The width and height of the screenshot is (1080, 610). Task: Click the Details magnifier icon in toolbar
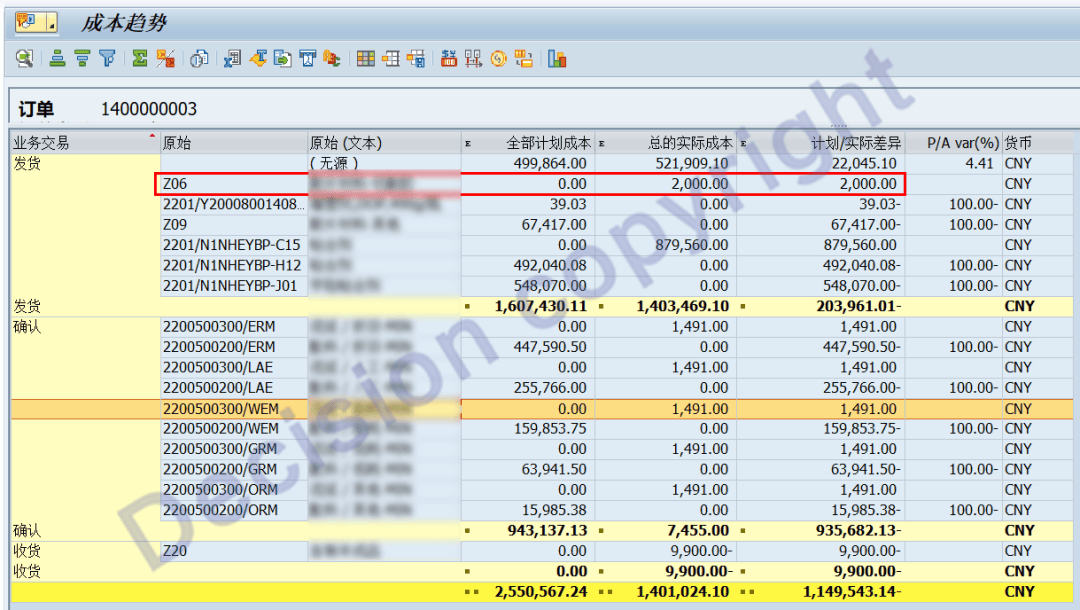point(25,59)
